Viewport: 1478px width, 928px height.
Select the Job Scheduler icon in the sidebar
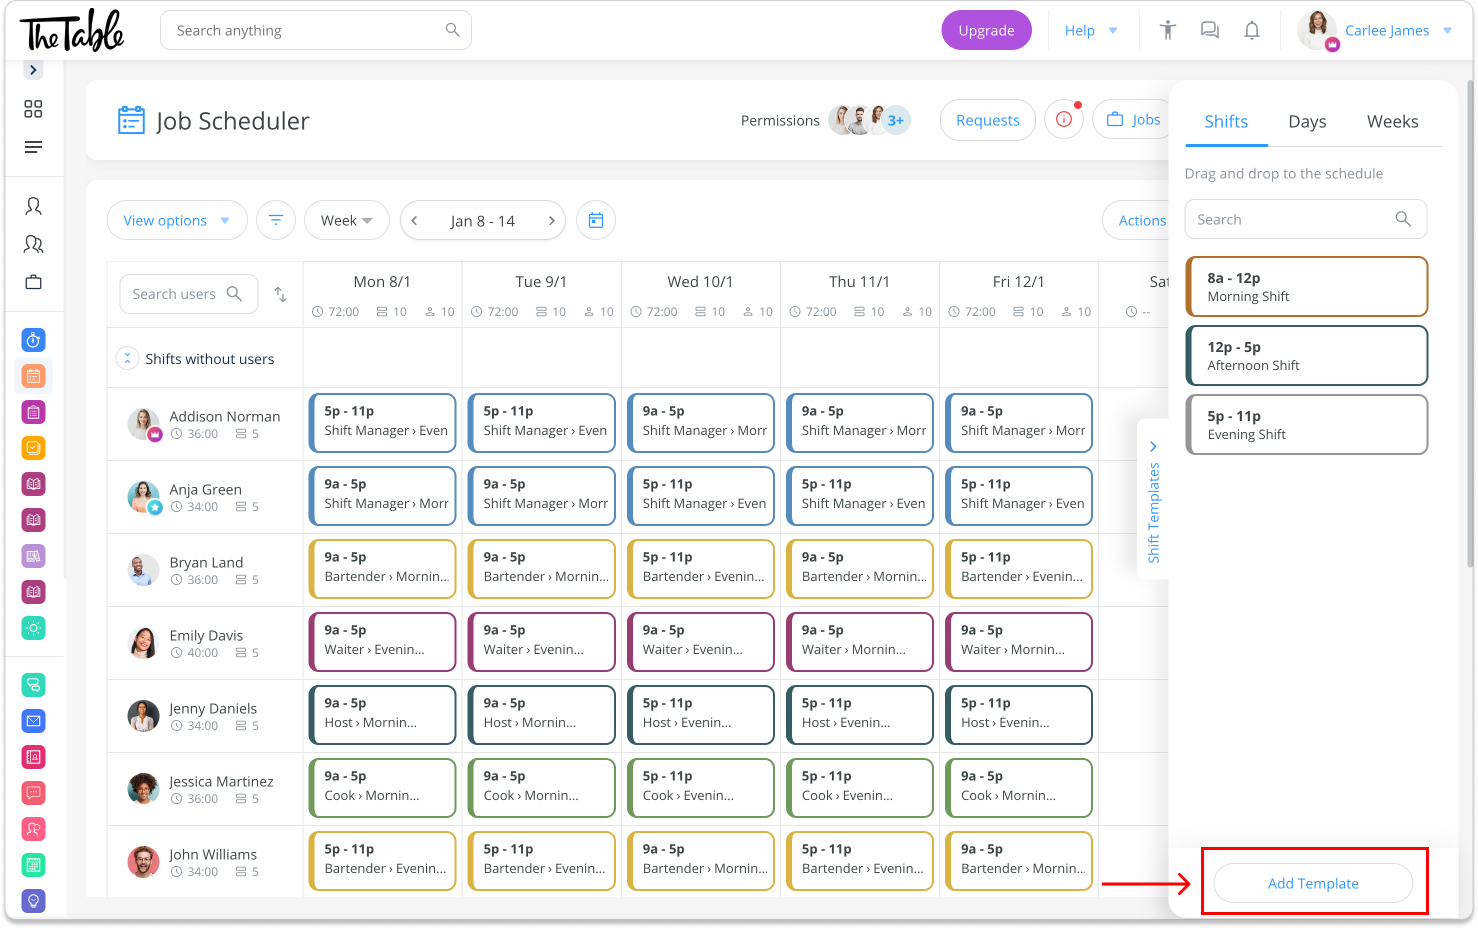point(33,376)
